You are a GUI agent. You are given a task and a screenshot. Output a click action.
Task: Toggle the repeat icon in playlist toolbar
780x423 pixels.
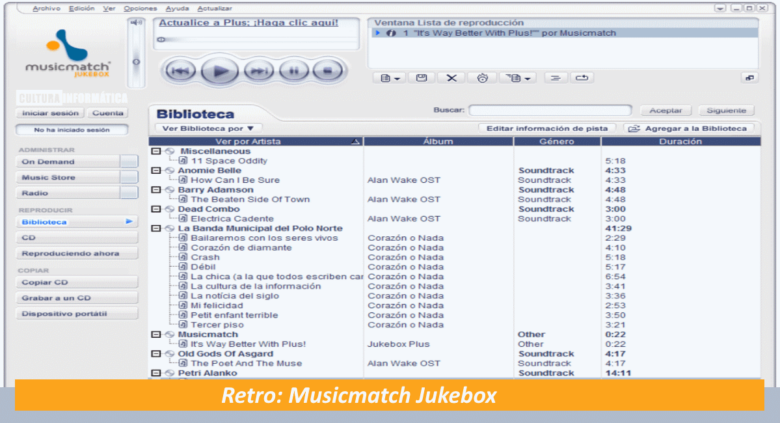tap(583, 77)
